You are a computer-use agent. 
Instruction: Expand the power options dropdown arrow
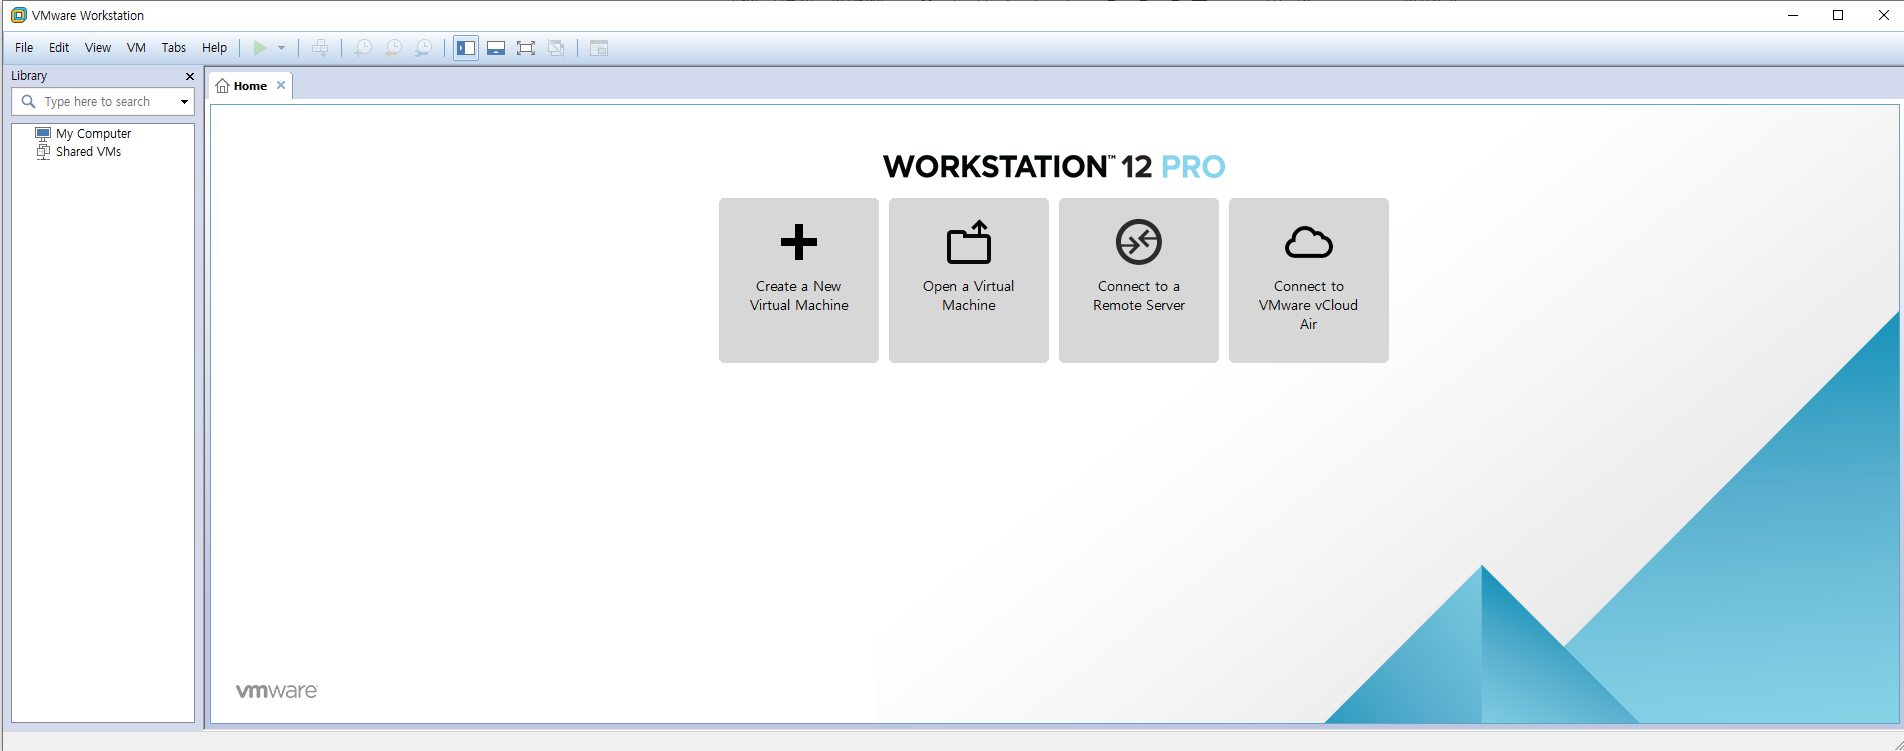tap(281, 48)
